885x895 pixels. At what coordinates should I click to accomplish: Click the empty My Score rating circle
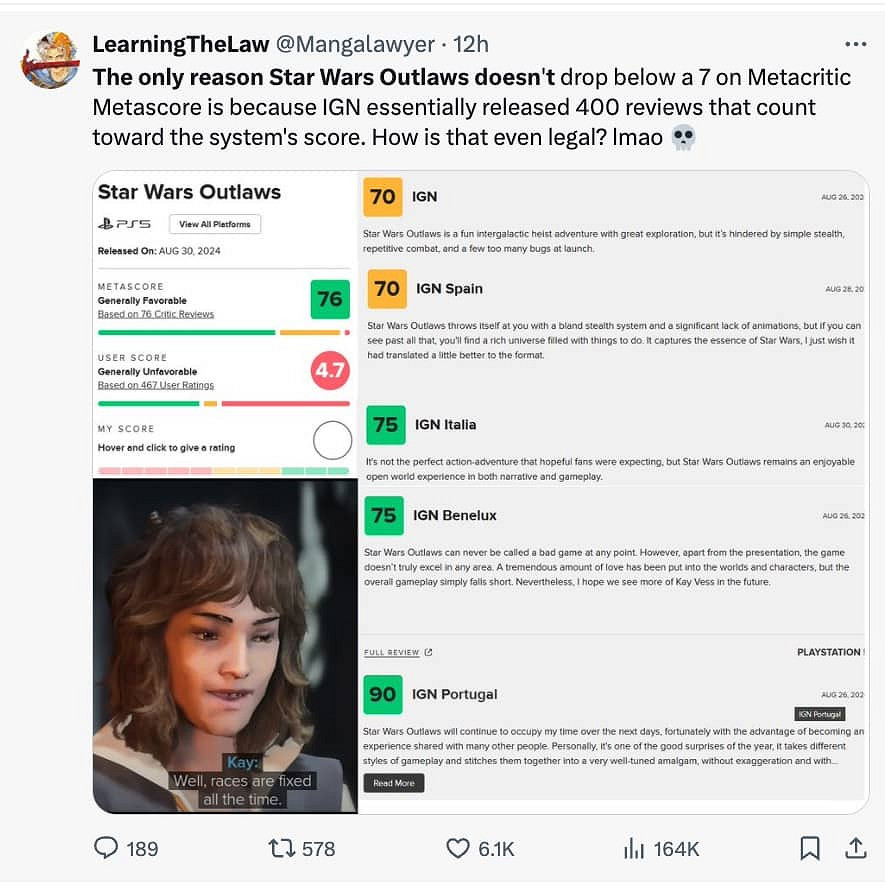point(332,440)
